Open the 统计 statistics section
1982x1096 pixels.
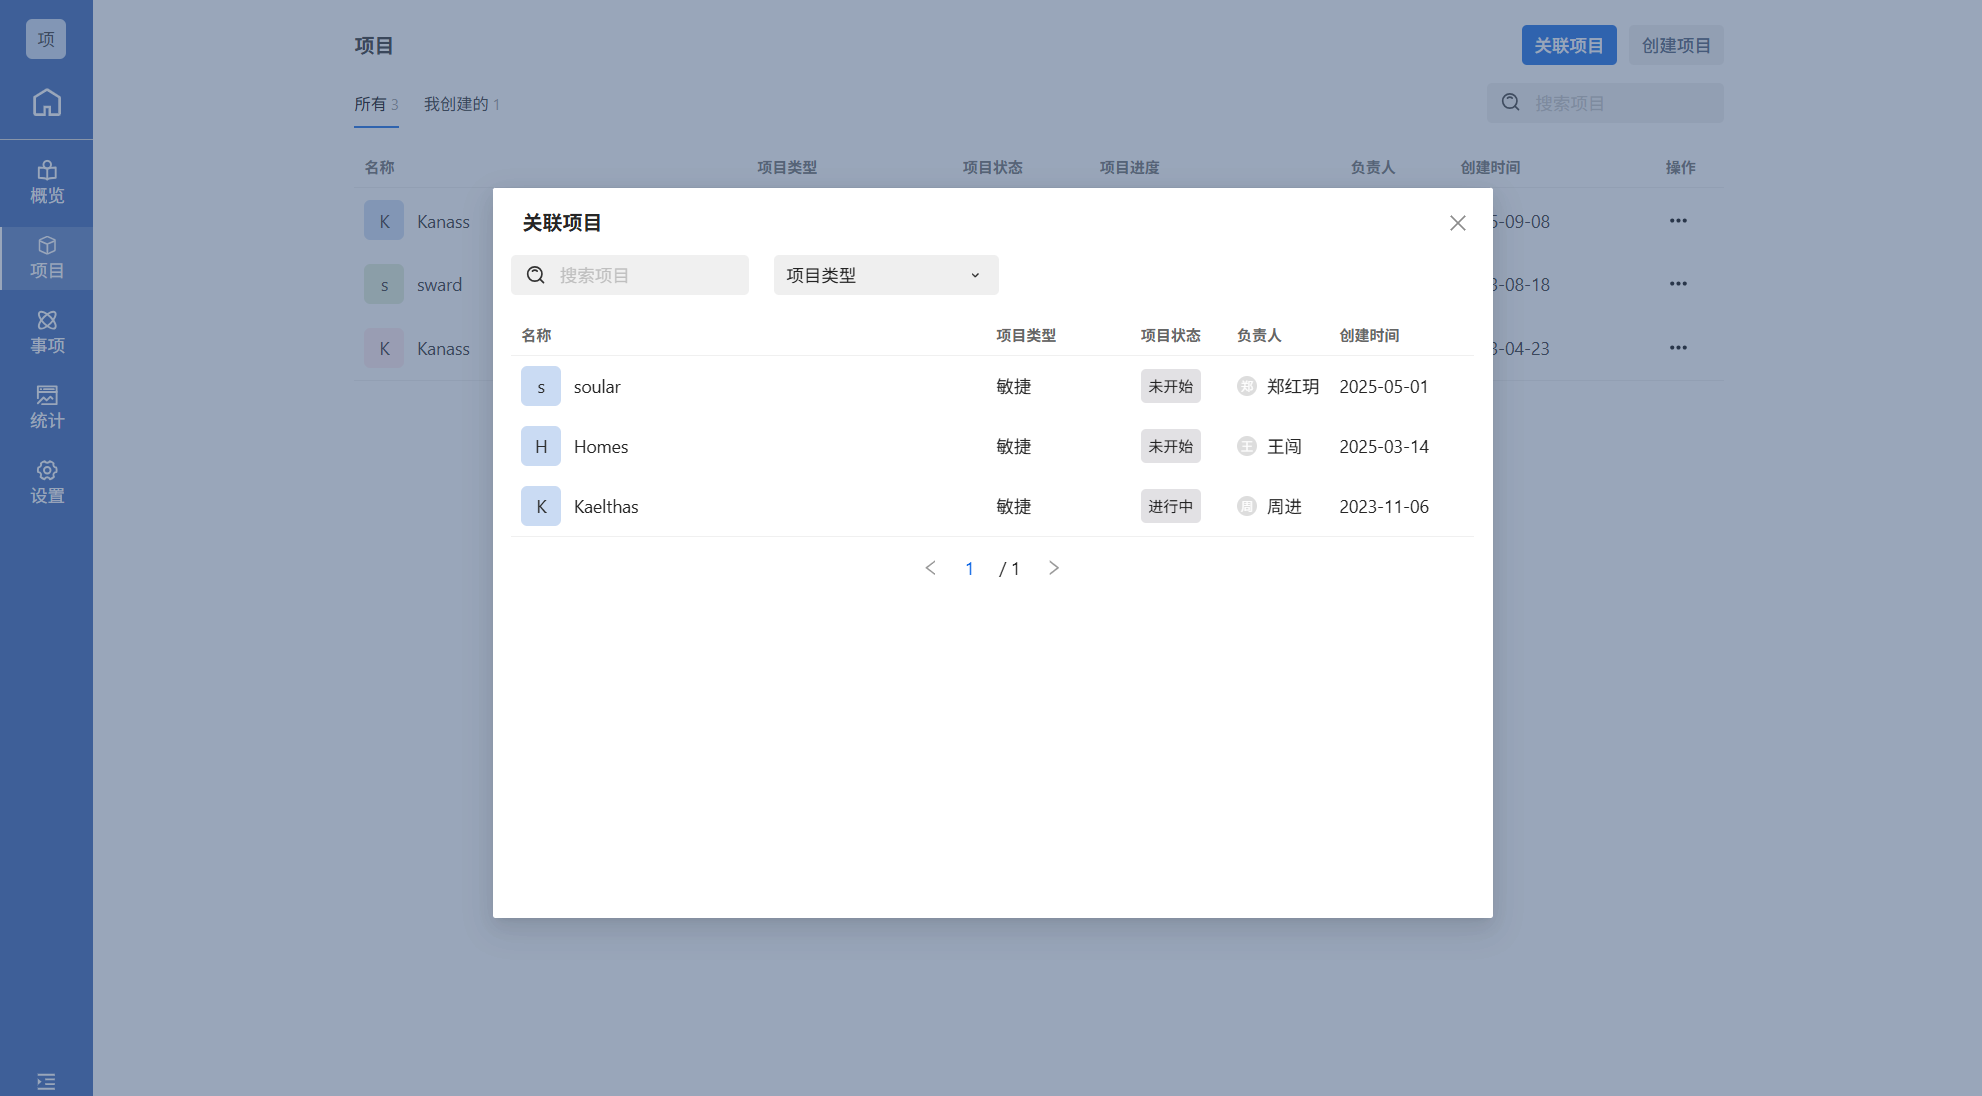[x=46, y=408]
